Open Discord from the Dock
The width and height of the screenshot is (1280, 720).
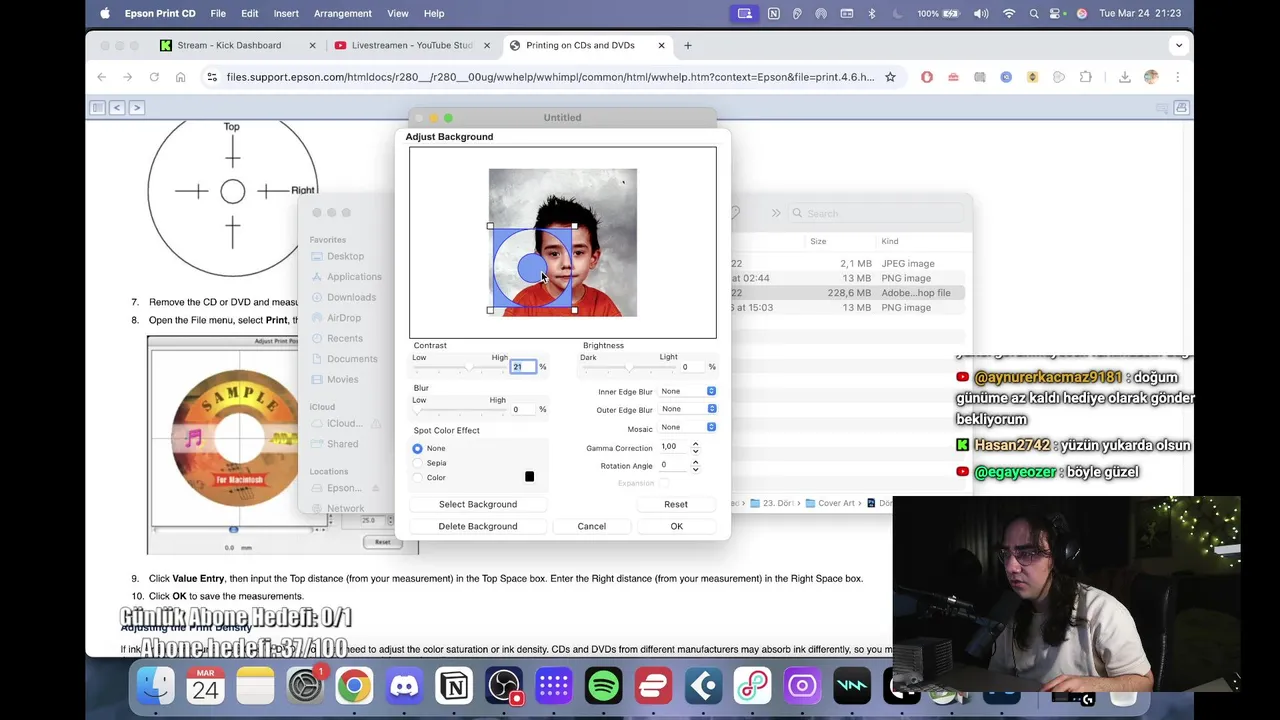(x=404, y=686)
